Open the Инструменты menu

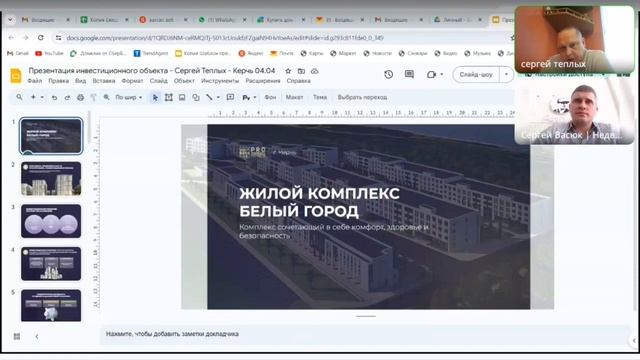point(220,81)
